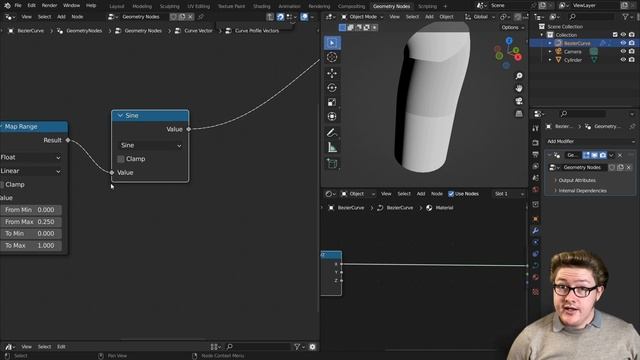Open the Sine function dropdown in node

(x=151, y=145)
